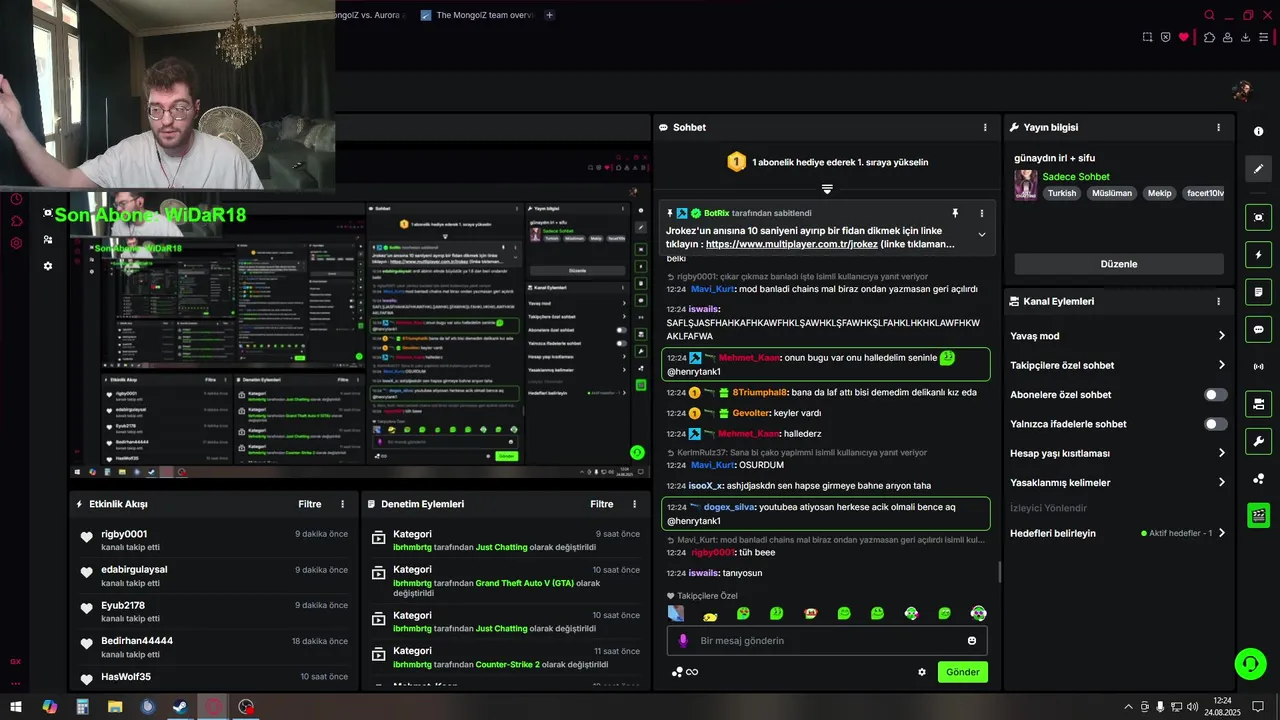
Task: Click the Windows Start button
Action: [x=16, y=707]
